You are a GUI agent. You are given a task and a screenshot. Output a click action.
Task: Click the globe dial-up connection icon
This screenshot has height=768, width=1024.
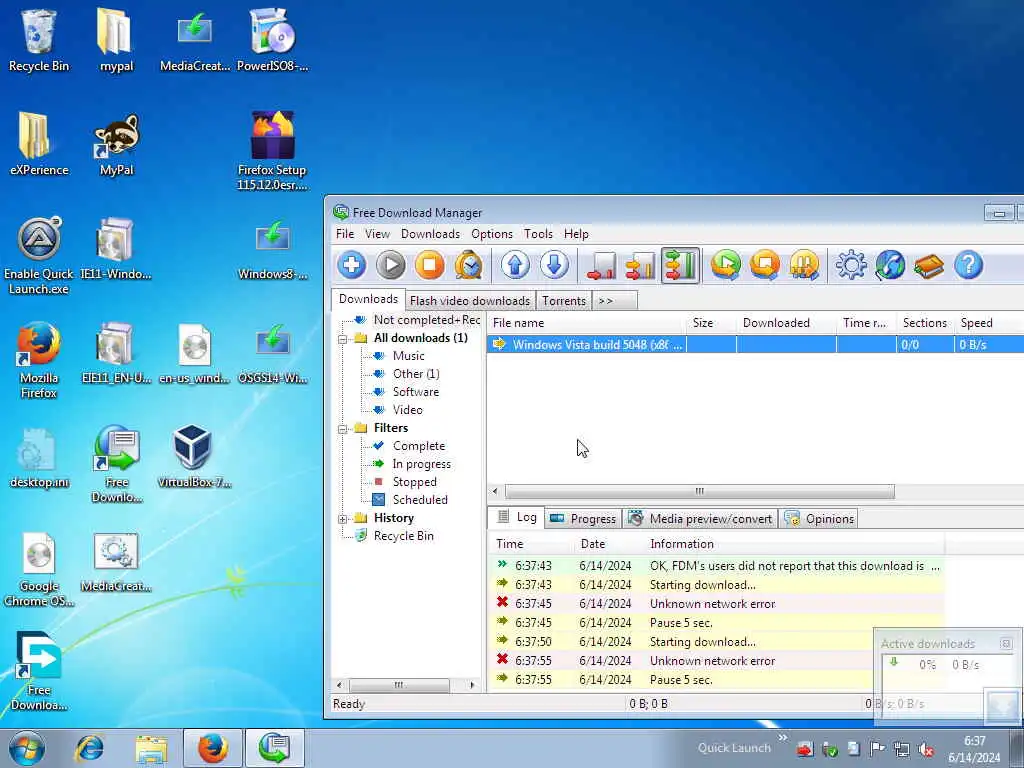(x=890, y=265)
